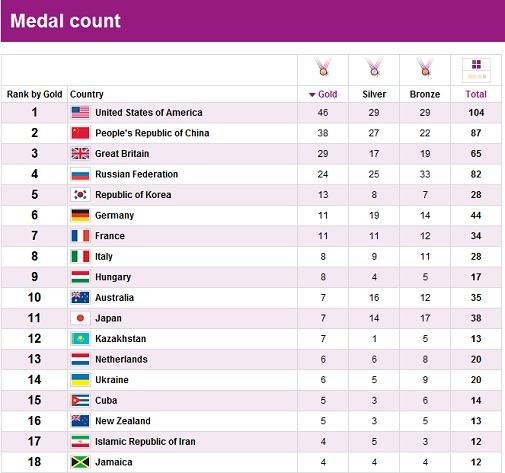505x473 pixels.
Task: Click the Jamaica flag icon
Action: pos(80,462)
